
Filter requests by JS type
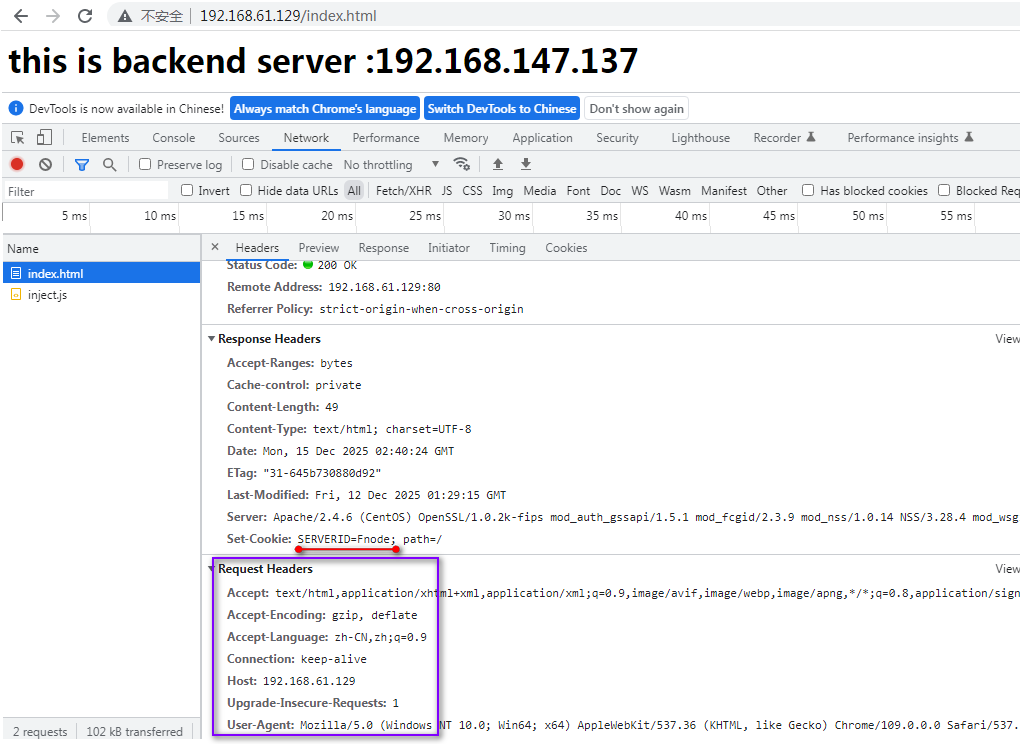point(447,191)
